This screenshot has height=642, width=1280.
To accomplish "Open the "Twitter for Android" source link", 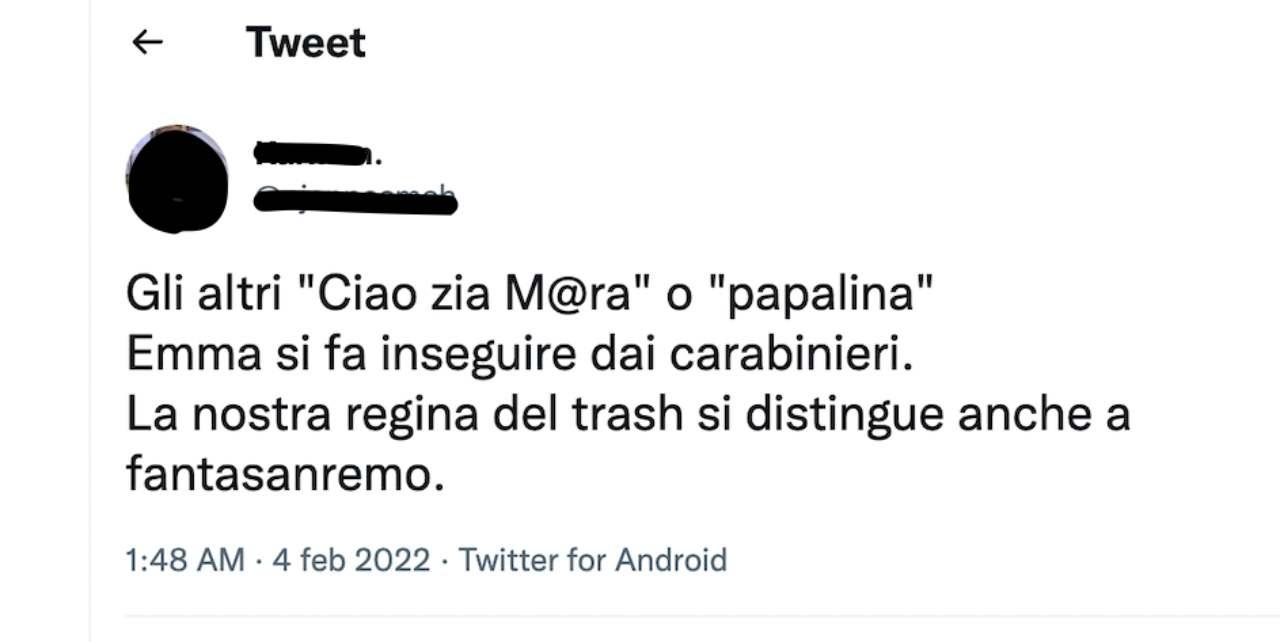I will (592, 560).
